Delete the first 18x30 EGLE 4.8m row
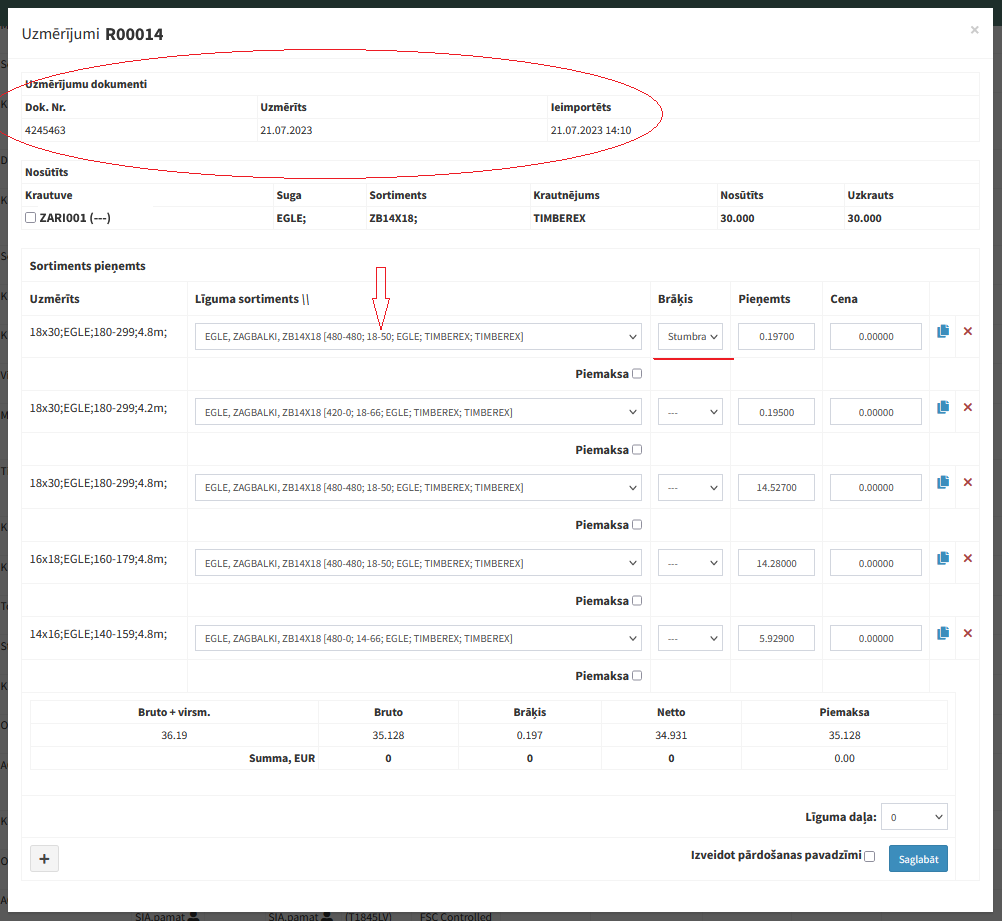Viewport: 1002px width, 921px height. (967, 331)
